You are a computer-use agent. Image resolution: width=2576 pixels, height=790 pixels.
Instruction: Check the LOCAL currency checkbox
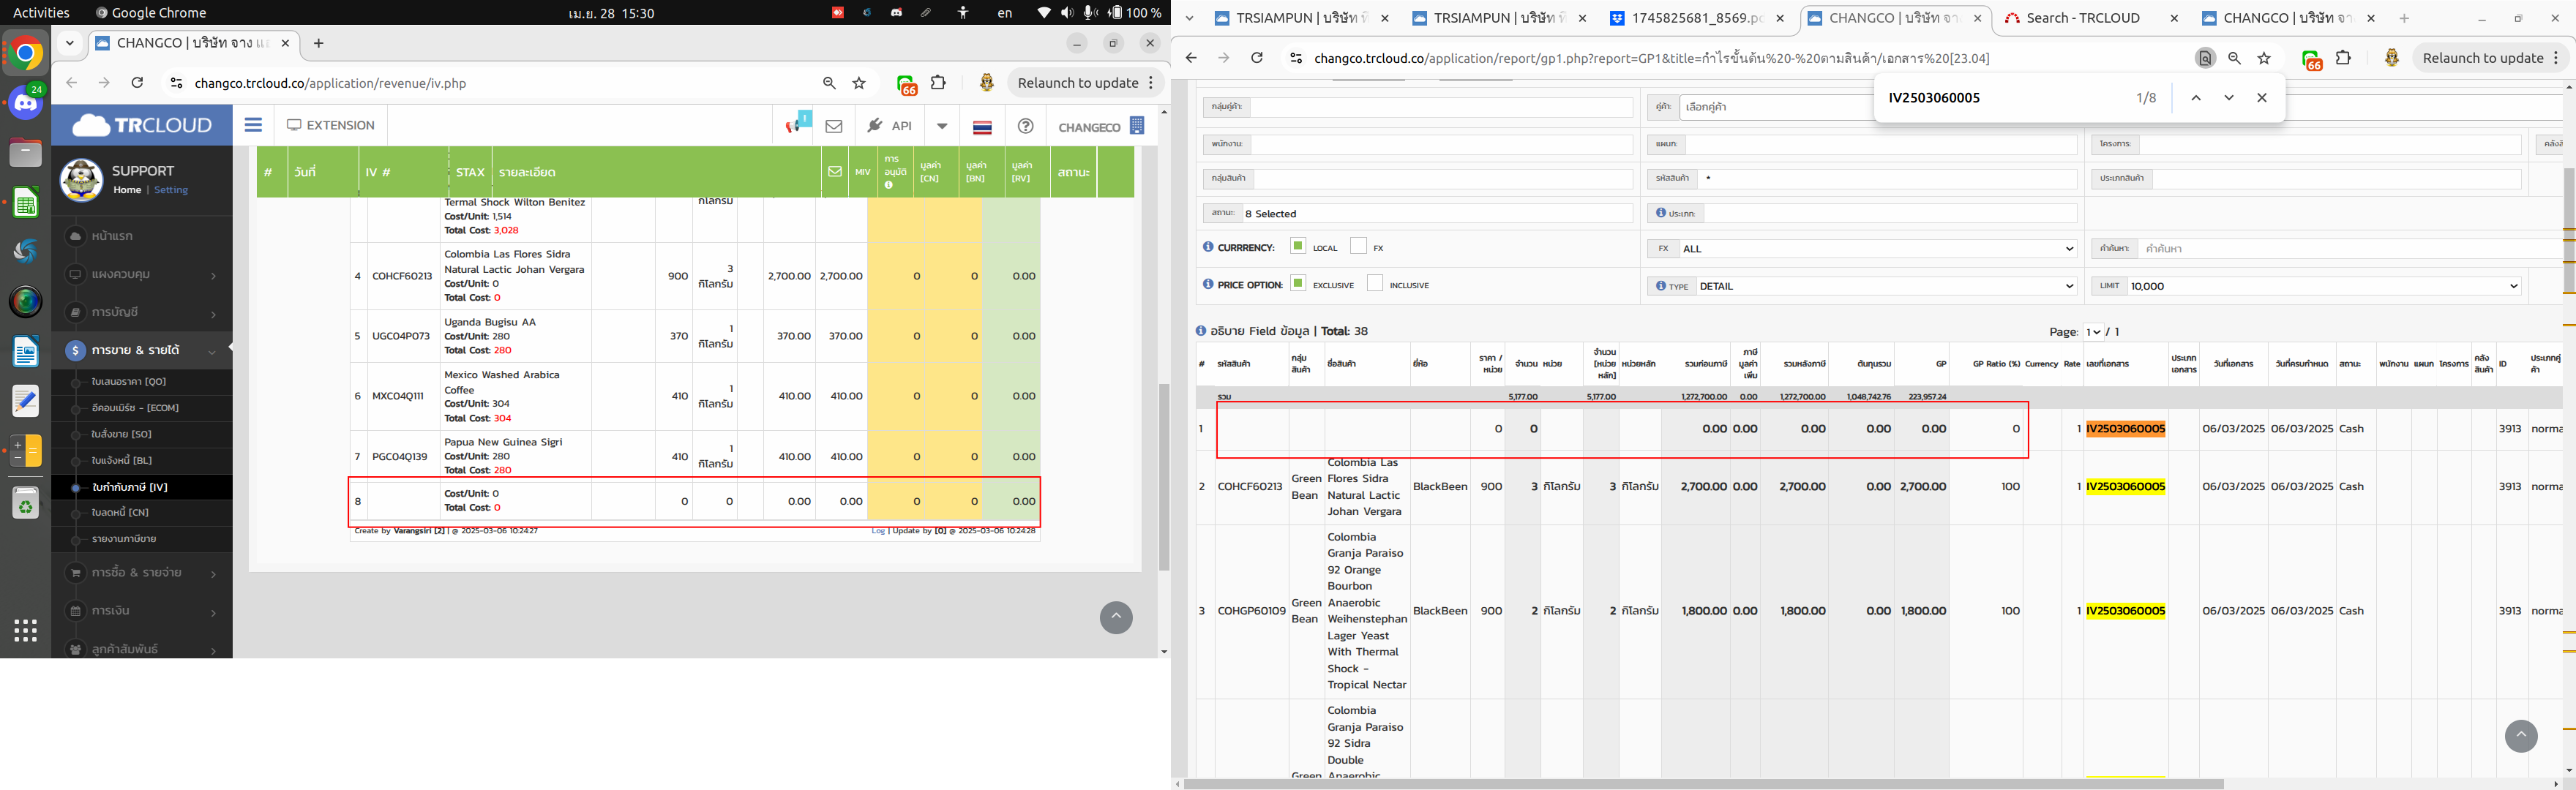click(1298, 245)
